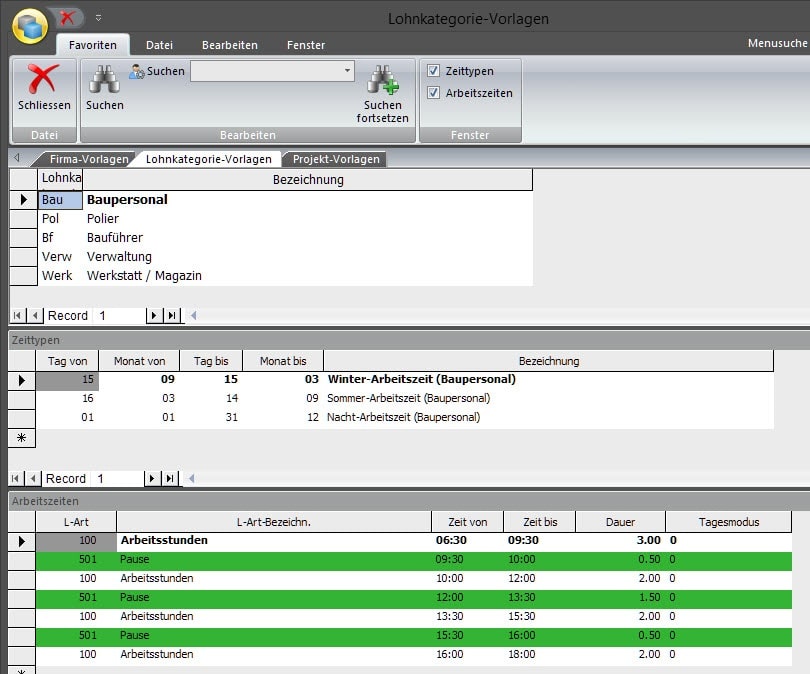This screenshot has height=674, width=810.
Task: Click the Monat bis column header
Action: click(x=283, y=361)
